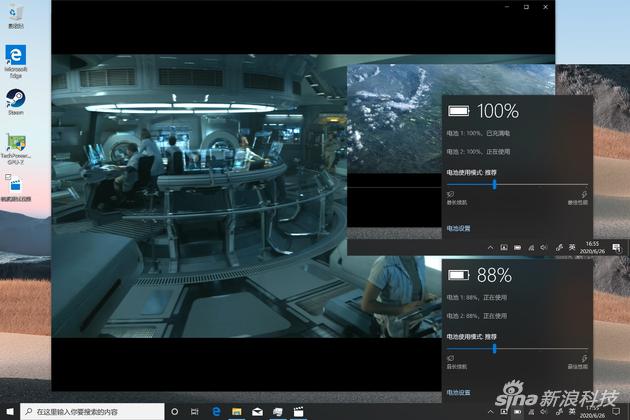The image size is (630, 420).
Task: Open the Steam desktop shortcut
Action: (16, 99)
